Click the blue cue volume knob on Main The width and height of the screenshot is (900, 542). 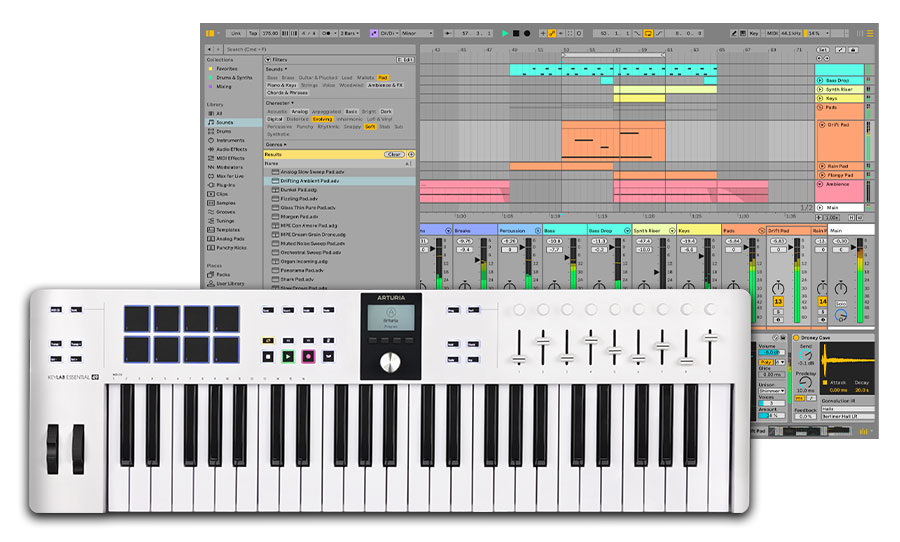(x=841, y=315)
